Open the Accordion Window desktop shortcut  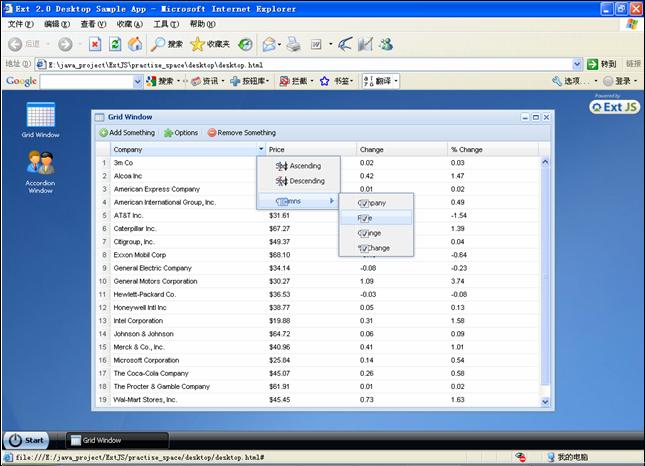[x=40, y=165]
